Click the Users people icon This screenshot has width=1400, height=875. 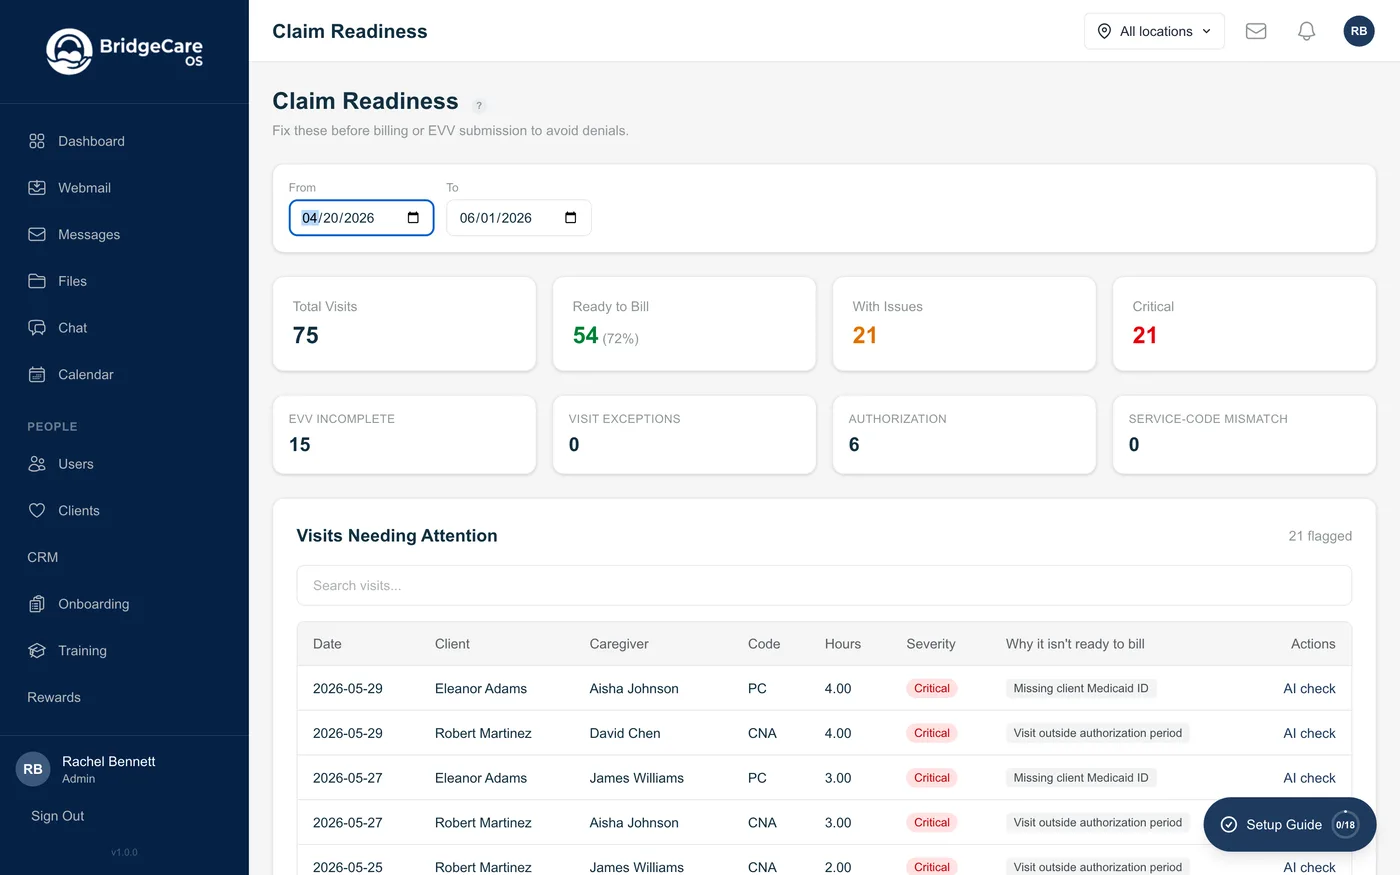point(37,464)
